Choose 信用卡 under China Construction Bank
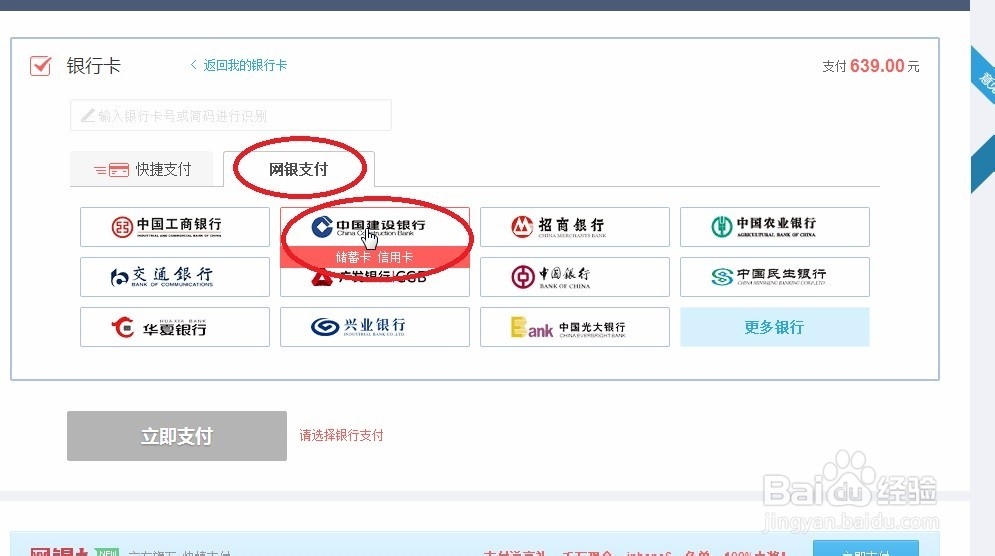The width and height of the screenshot is (995, 556). point(395,257)
